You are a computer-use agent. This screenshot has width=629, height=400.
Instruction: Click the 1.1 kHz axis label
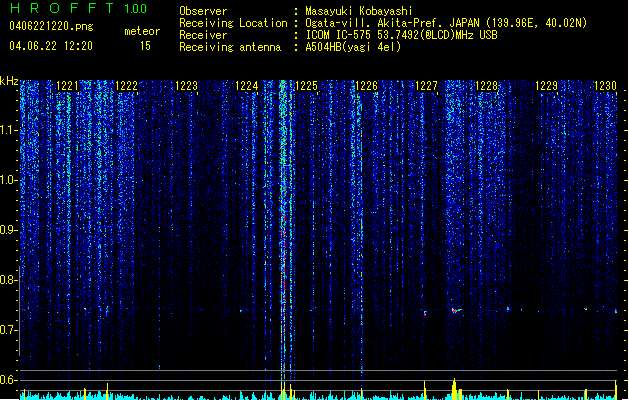(8, 130)
